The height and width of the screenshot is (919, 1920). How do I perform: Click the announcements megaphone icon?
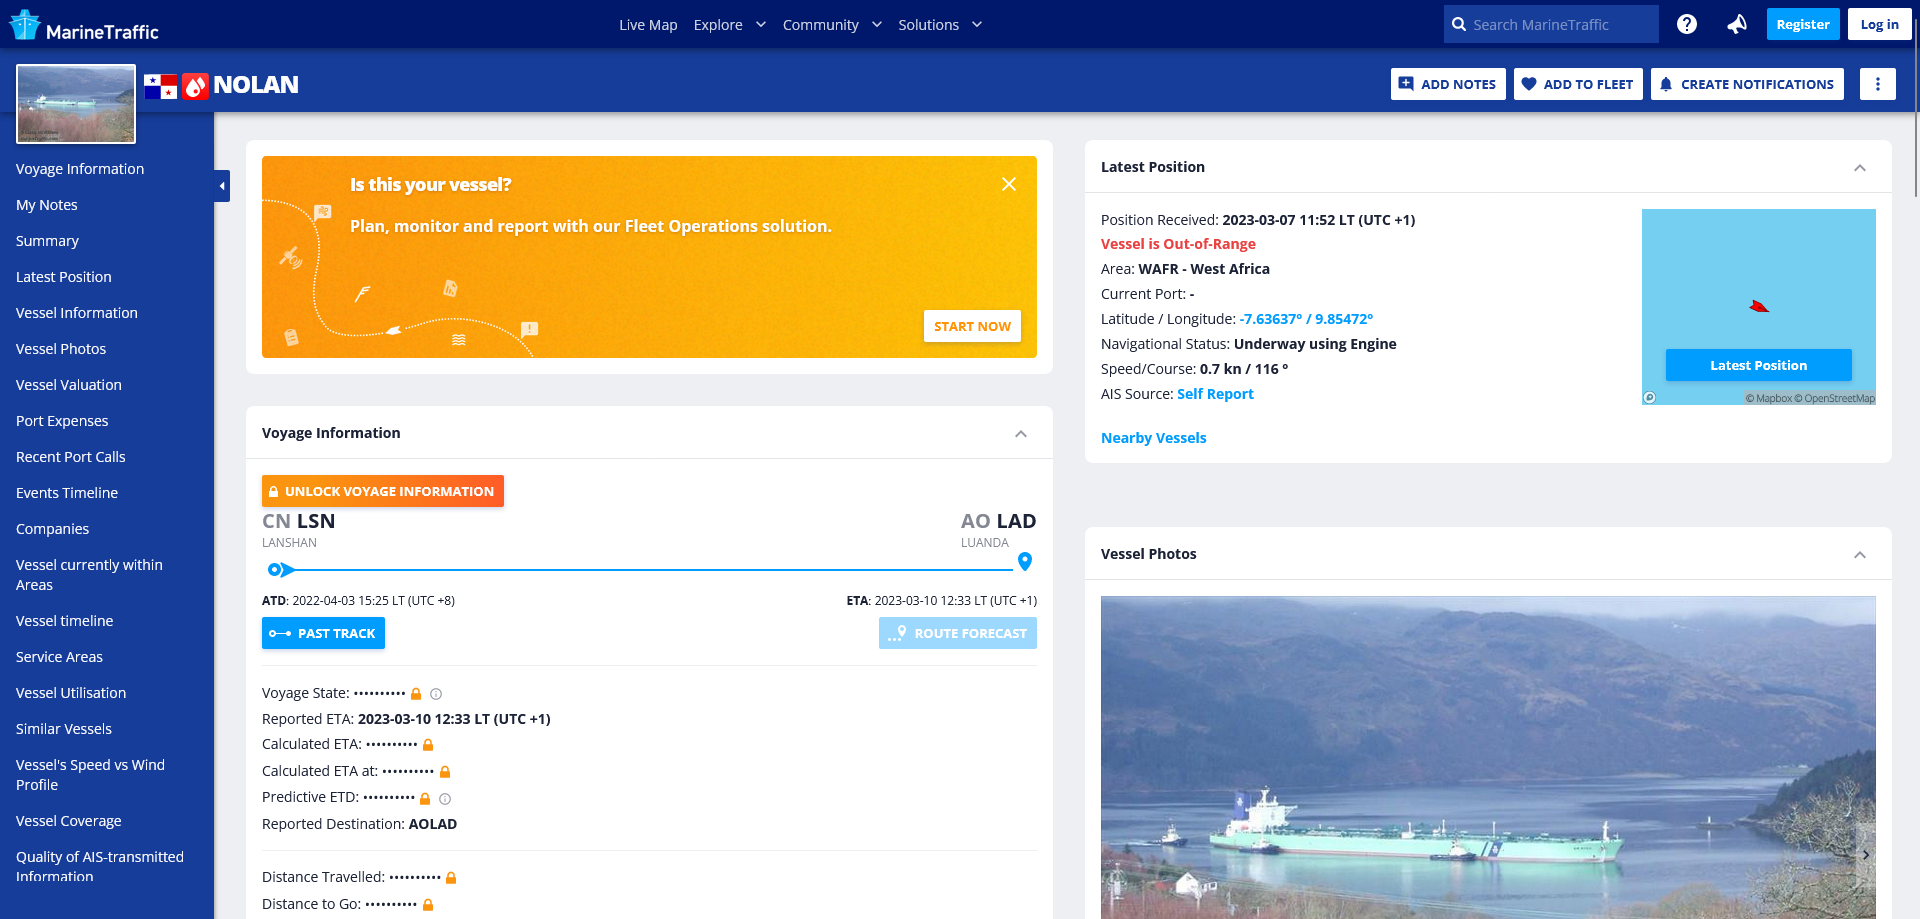click(x=1737, y=24)
